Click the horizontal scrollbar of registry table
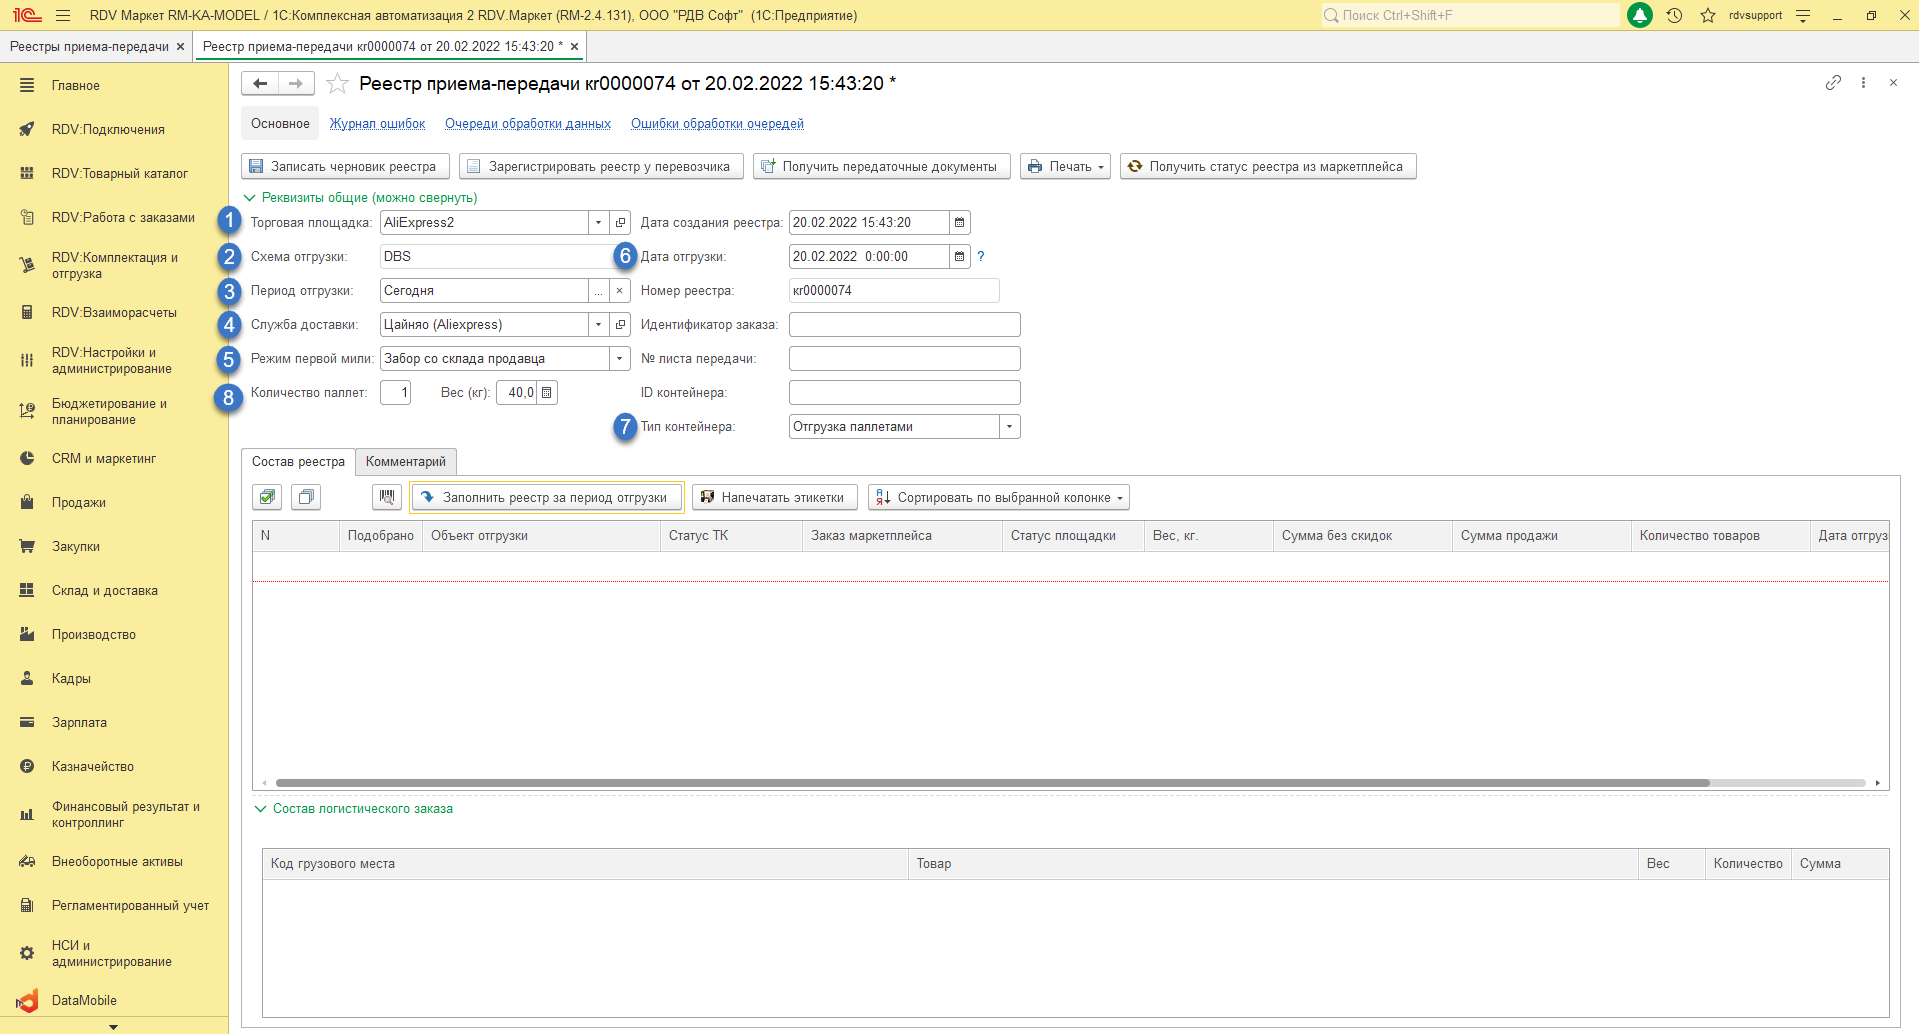The height and width of the screenshot is (1034, 1919). coord(990,783)
